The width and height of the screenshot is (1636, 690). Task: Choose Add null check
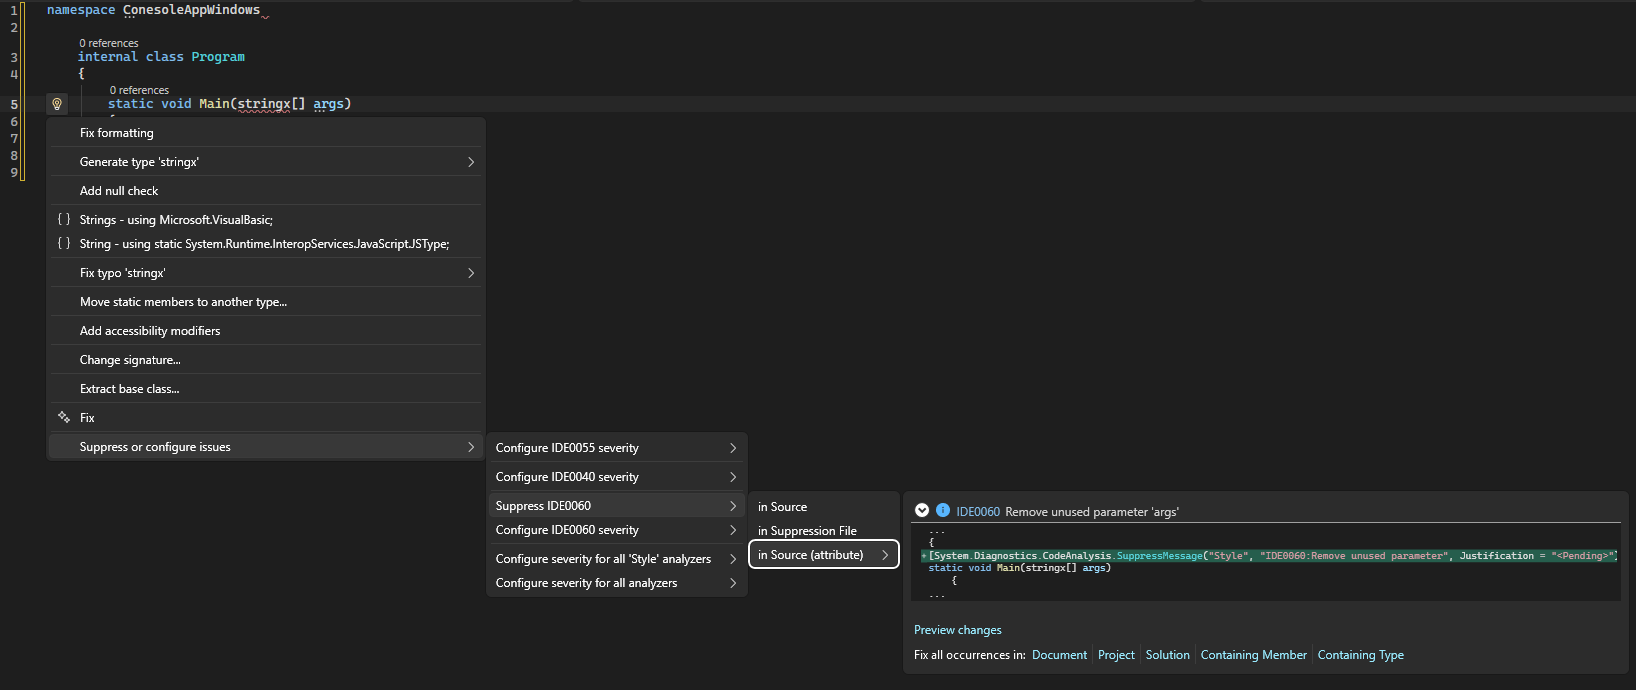click(x=119, y=191)
